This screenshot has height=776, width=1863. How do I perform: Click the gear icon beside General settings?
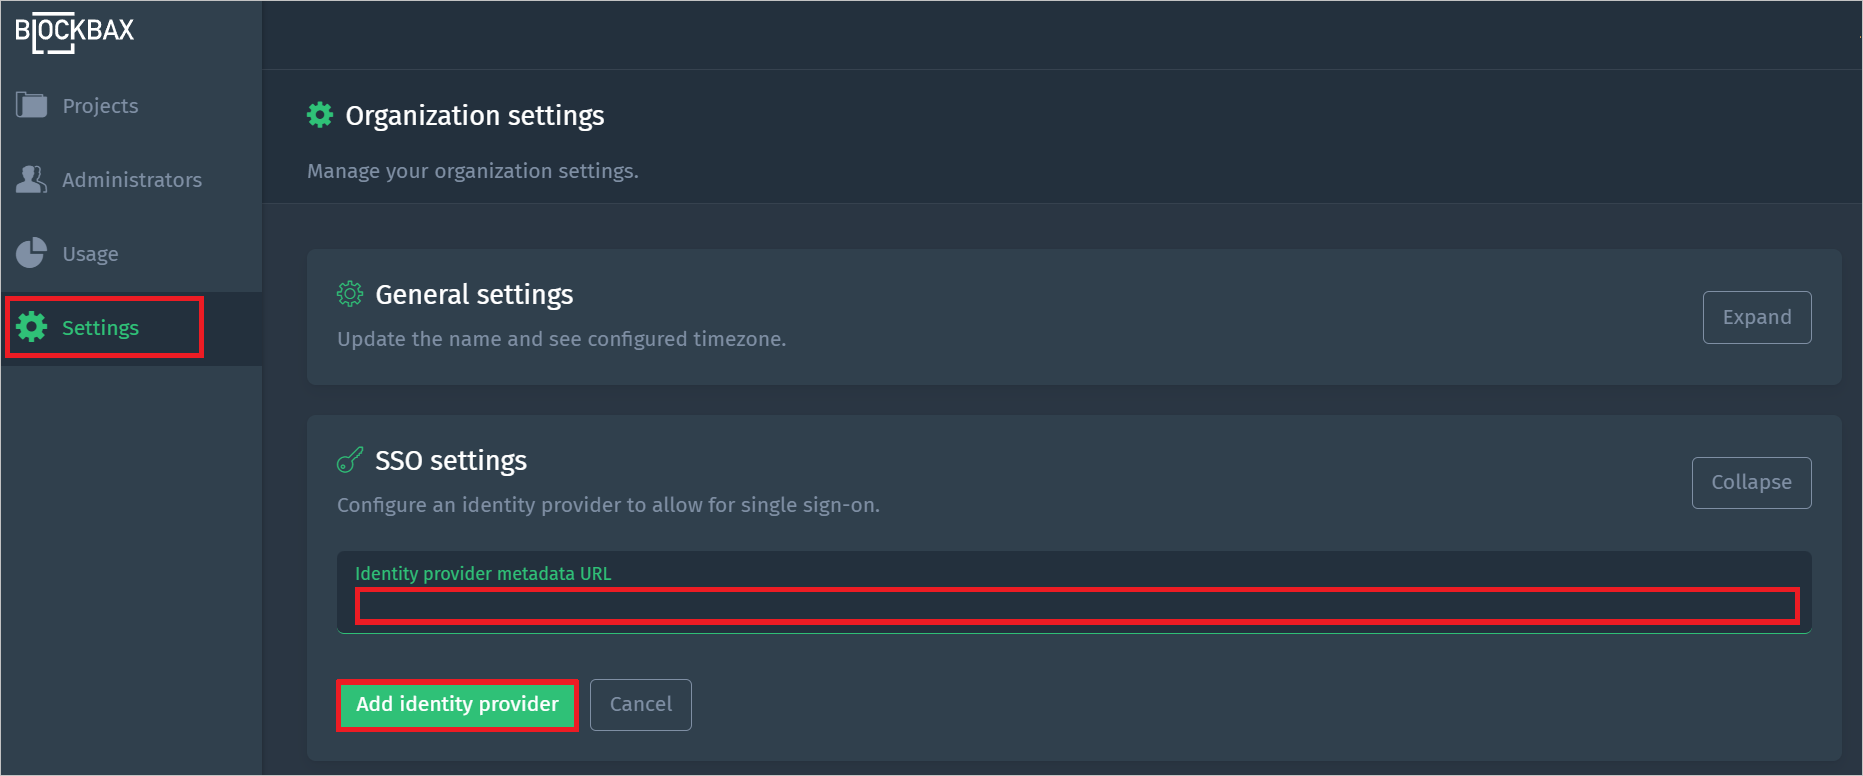[349, 293]
